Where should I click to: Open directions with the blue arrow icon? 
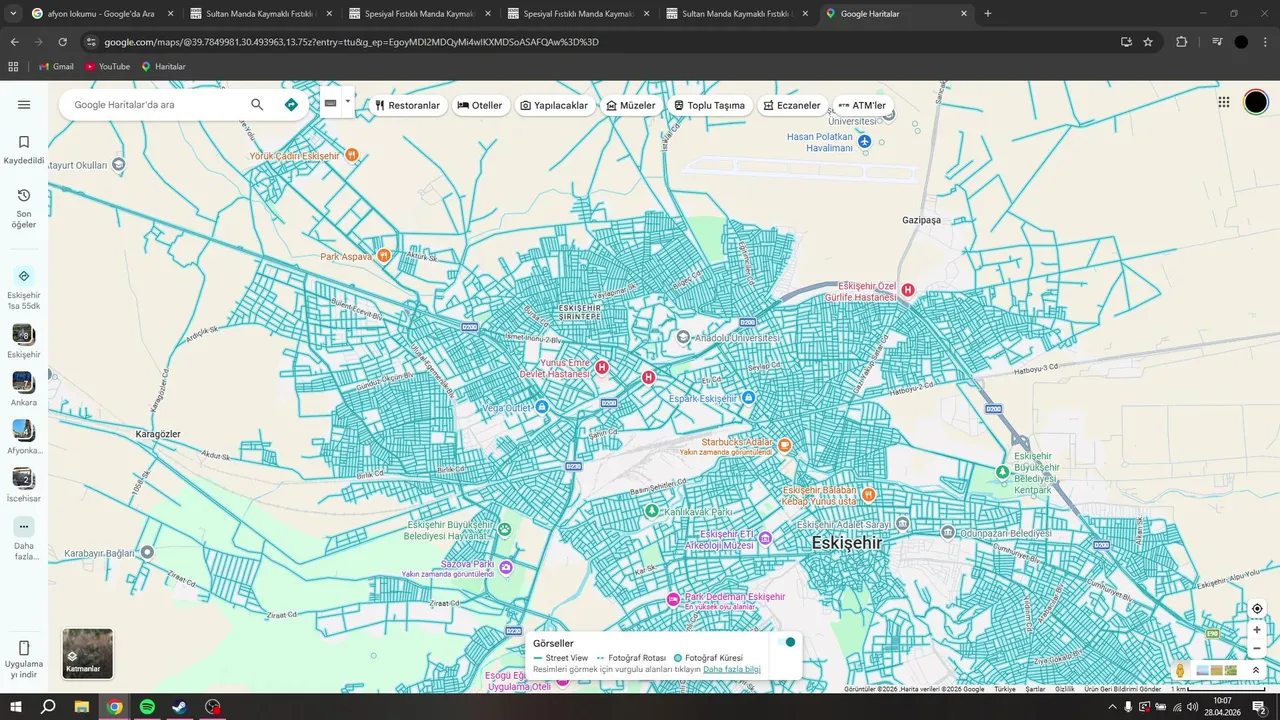pos(291,105)
